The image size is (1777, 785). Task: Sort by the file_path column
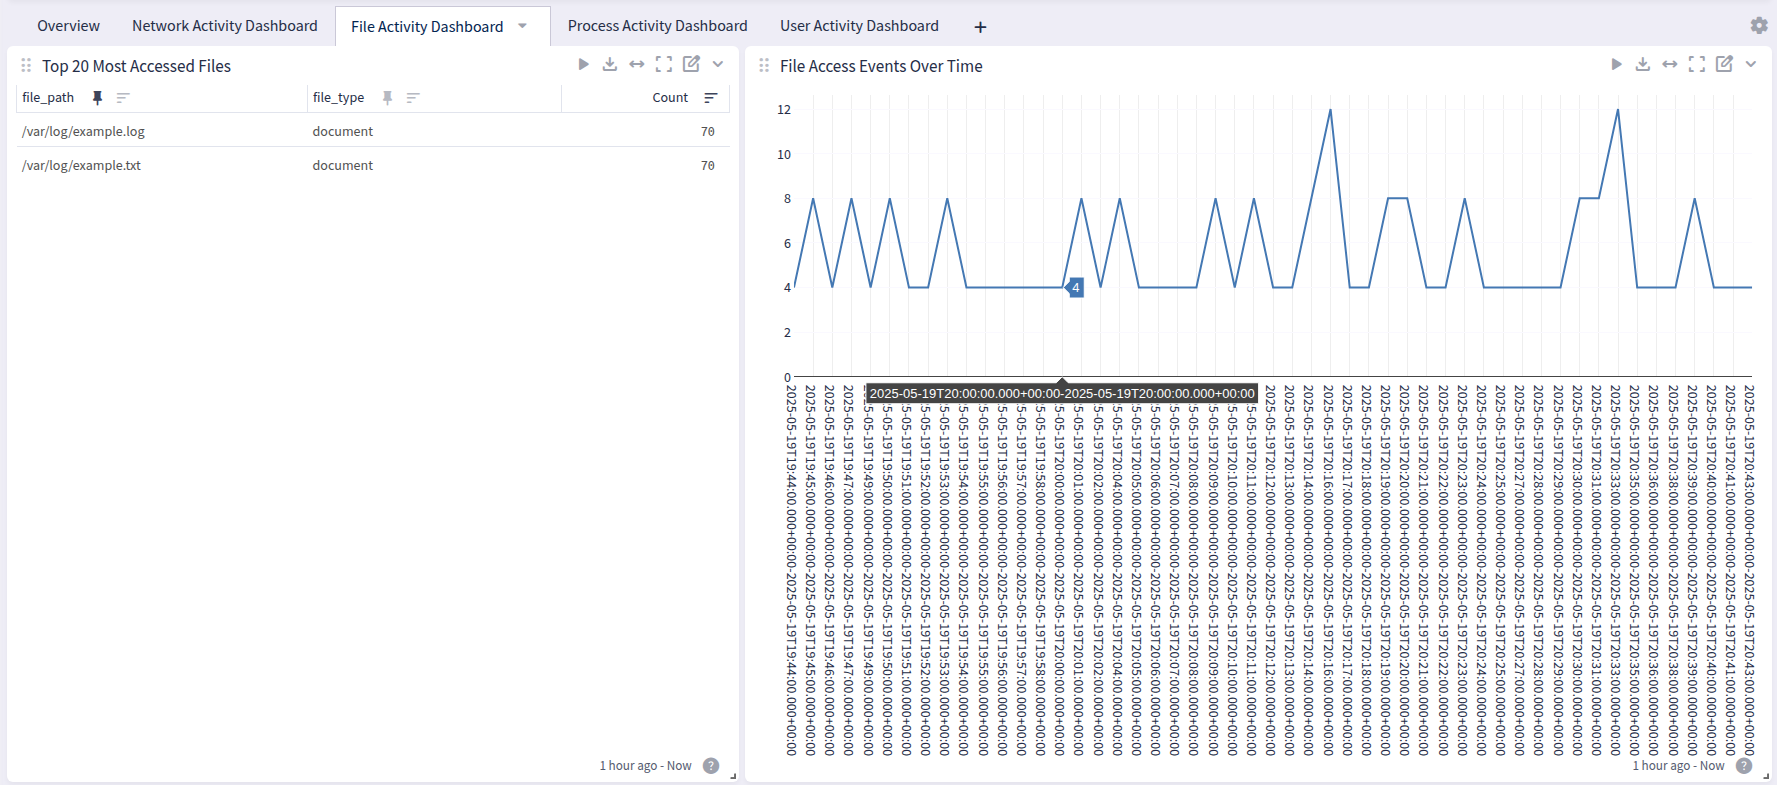point(123,98)
